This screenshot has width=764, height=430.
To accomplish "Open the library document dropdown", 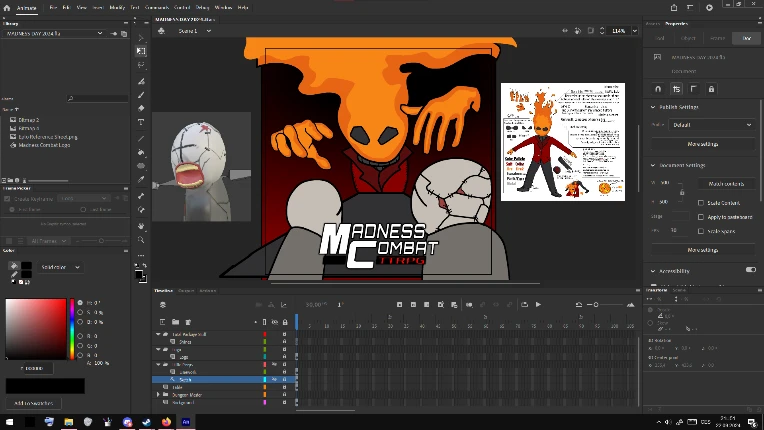I will [x=53, y=33].
